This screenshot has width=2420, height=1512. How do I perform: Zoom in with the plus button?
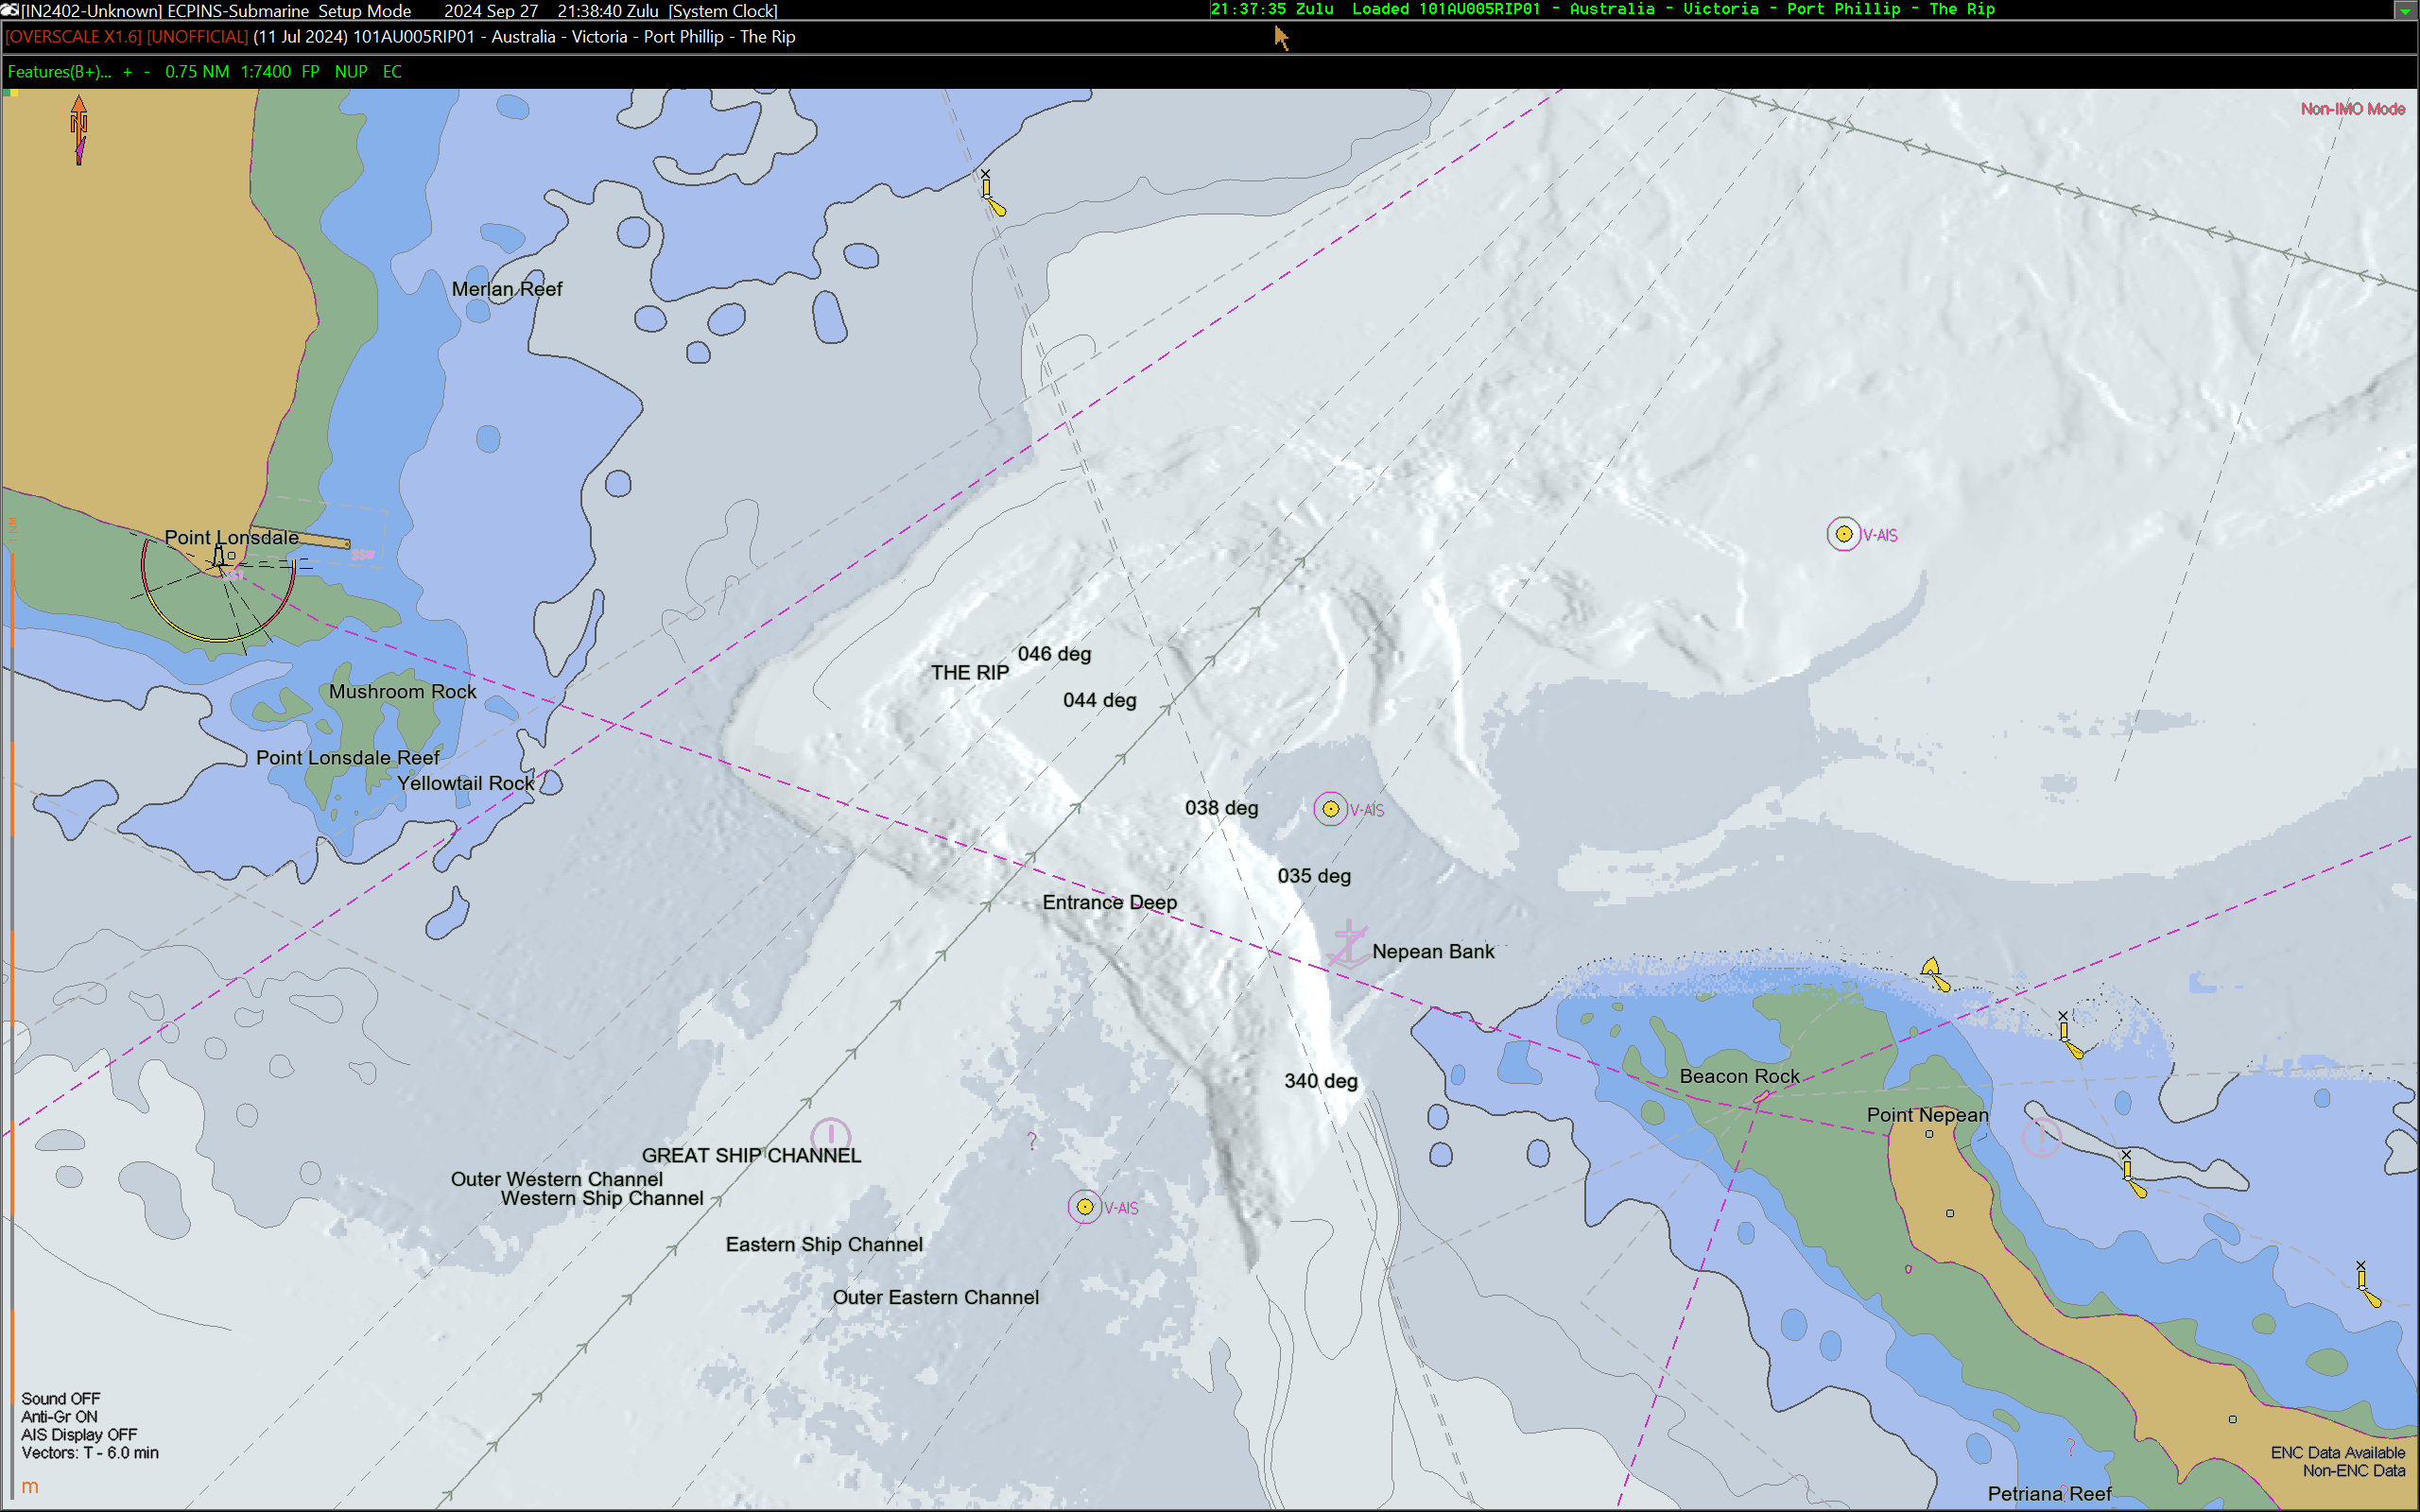click(127, 72)
